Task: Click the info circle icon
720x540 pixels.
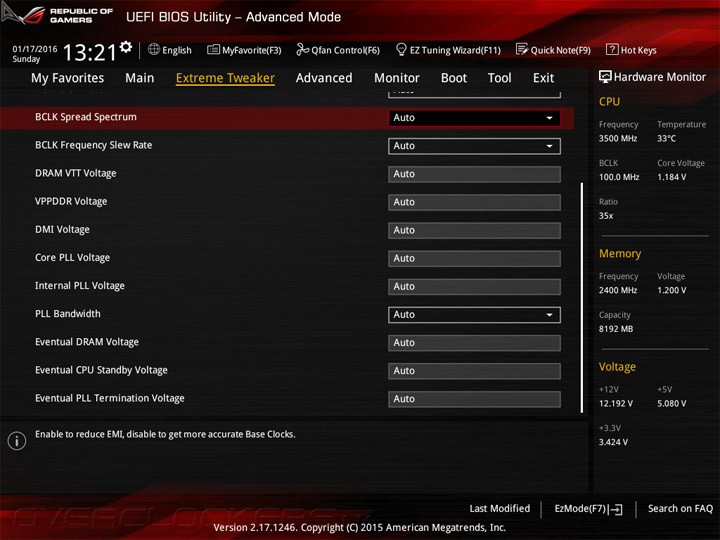Action: pos(17,441)
